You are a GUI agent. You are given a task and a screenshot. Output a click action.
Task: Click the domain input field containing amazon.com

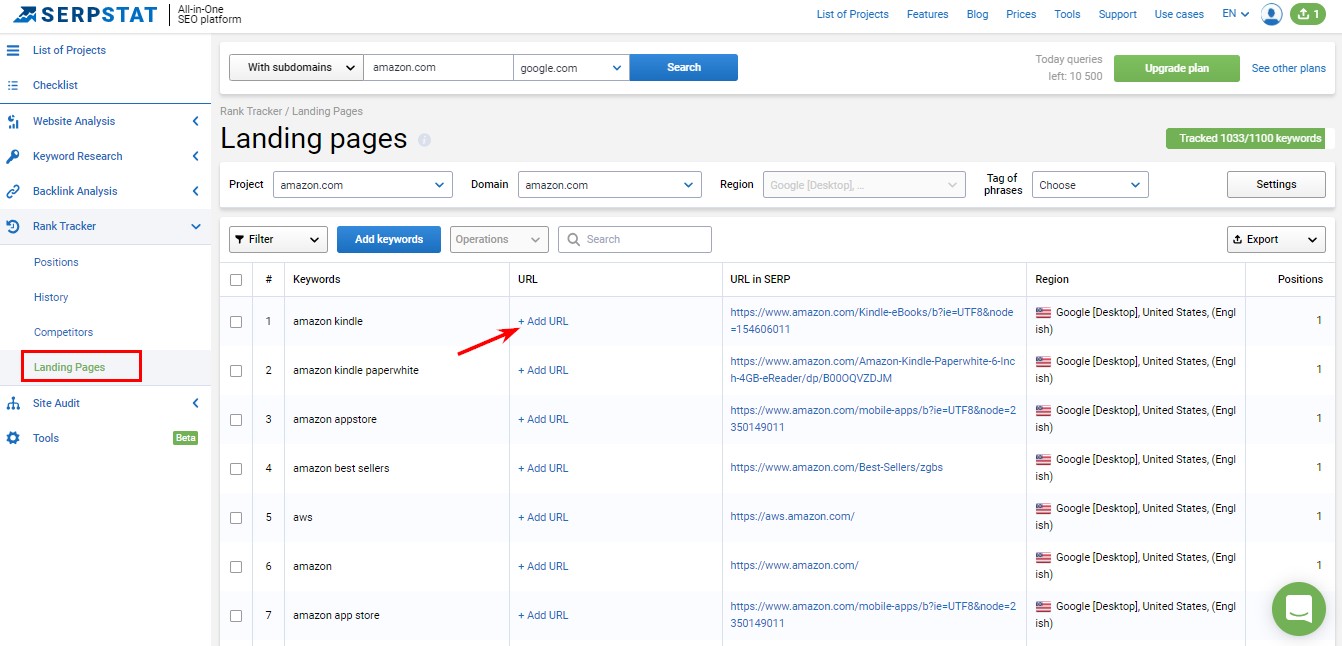click(x=438, y=67)
